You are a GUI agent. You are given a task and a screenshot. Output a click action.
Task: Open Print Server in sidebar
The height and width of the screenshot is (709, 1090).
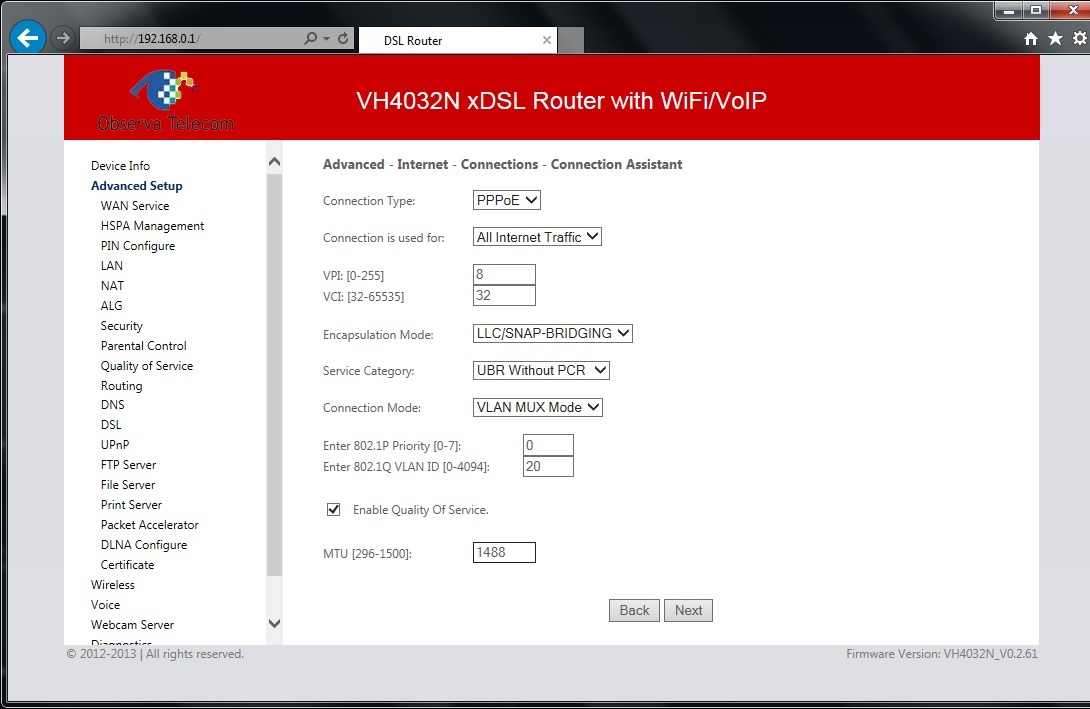click(131, 505)
